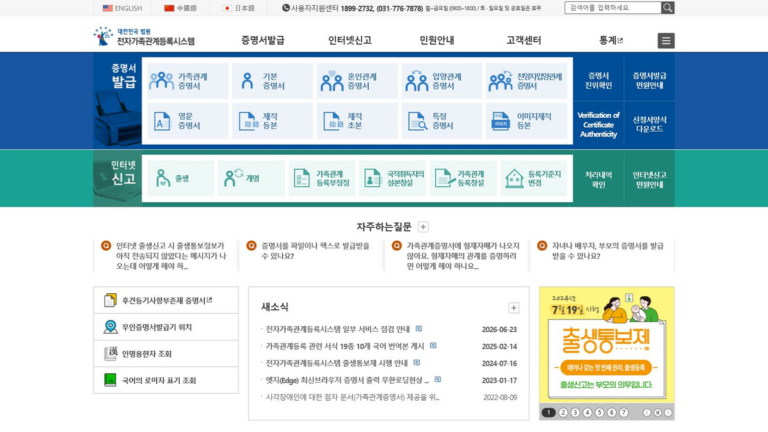Open the 고객센터 menu
768x432 pixels.
[x=524, y=40]
